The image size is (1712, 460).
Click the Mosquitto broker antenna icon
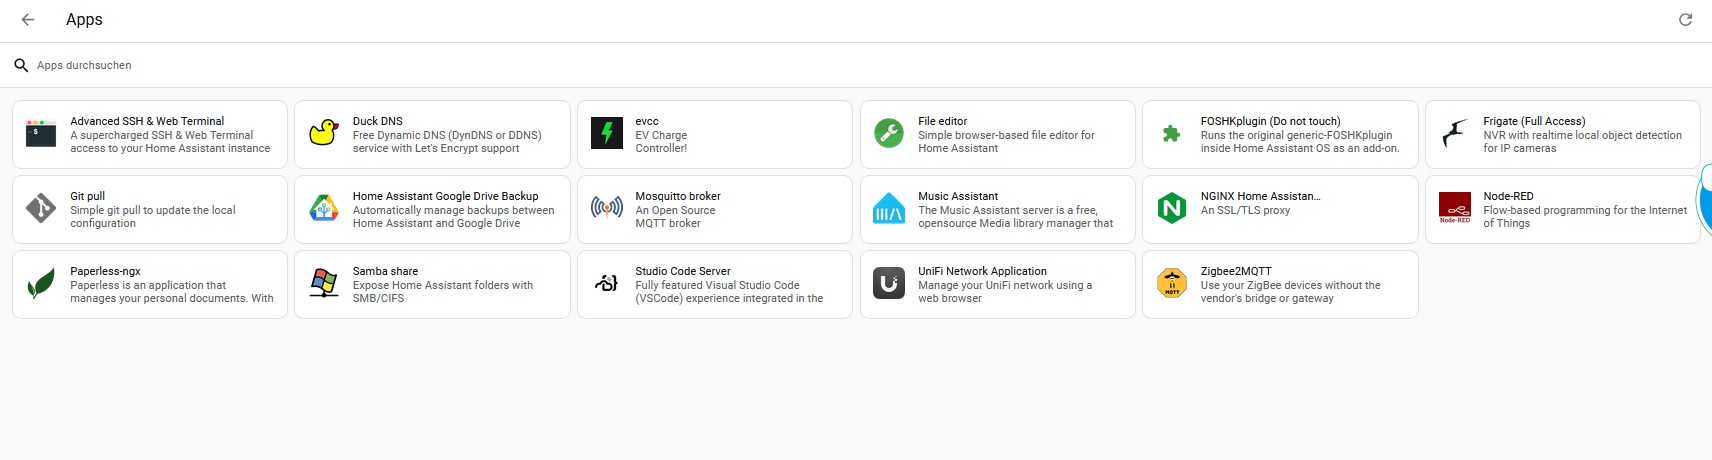(606, 208)
